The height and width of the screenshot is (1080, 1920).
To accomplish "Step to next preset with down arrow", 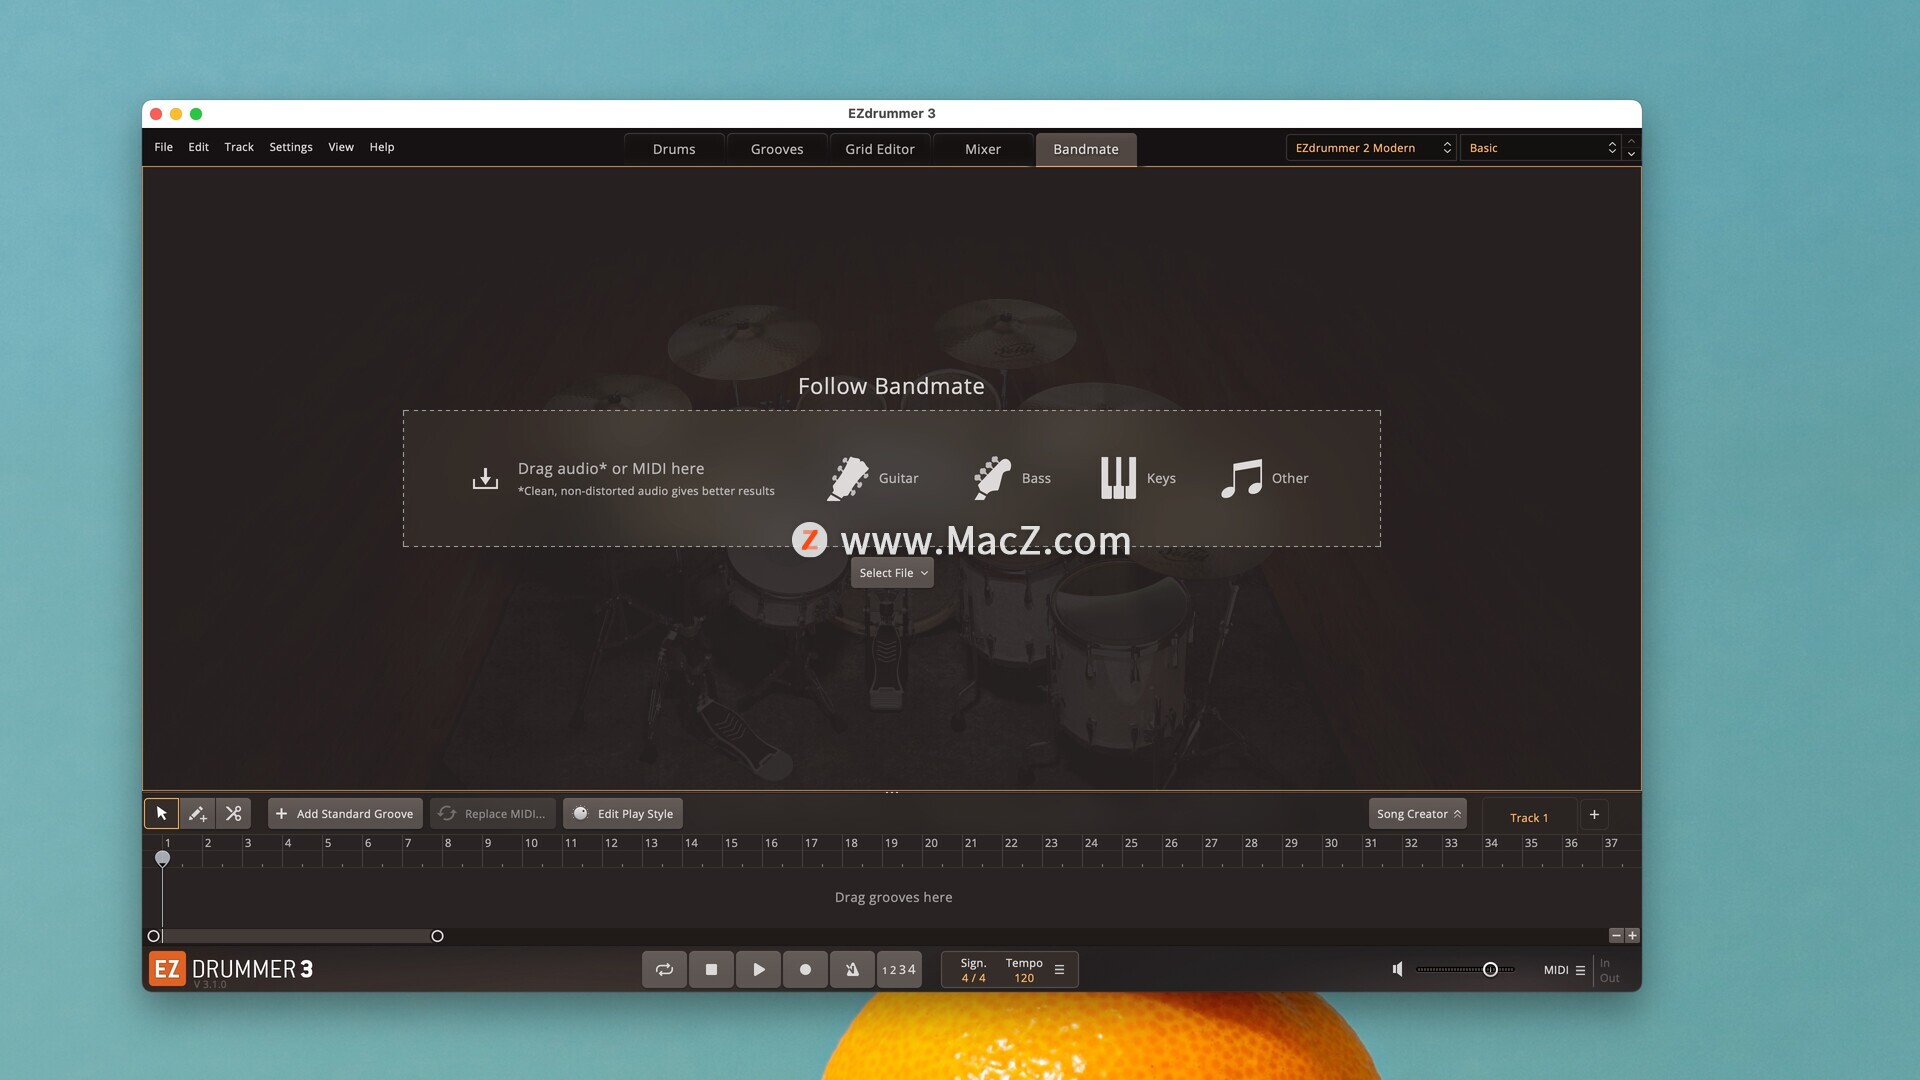I will 1631,154.
